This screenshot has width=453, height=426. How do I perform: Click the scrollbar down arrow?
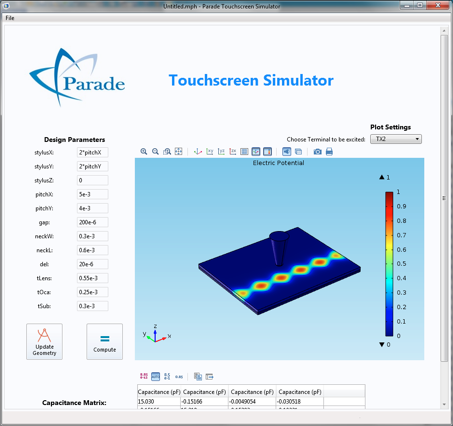click(444, 404)
